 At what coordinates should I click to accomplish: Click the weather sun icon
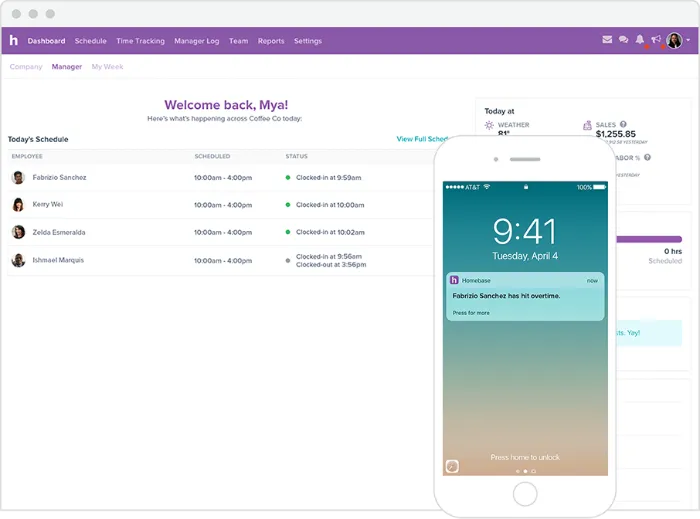489,126
